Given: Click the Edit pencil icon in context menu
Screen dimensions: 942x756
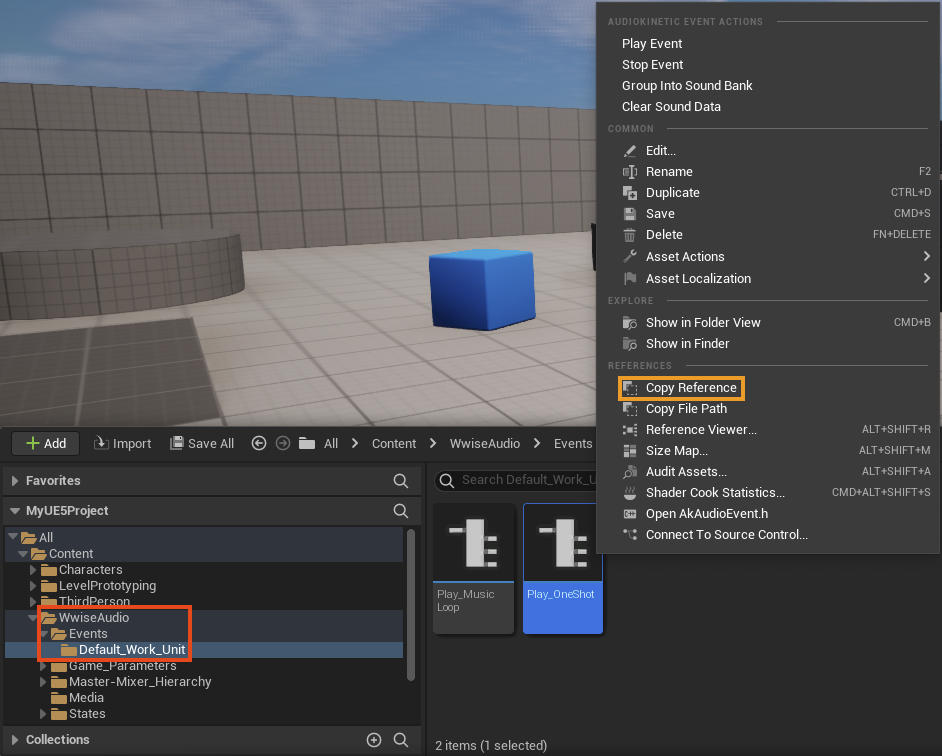Looking at the screenshot, I should [x=630, y=151].
